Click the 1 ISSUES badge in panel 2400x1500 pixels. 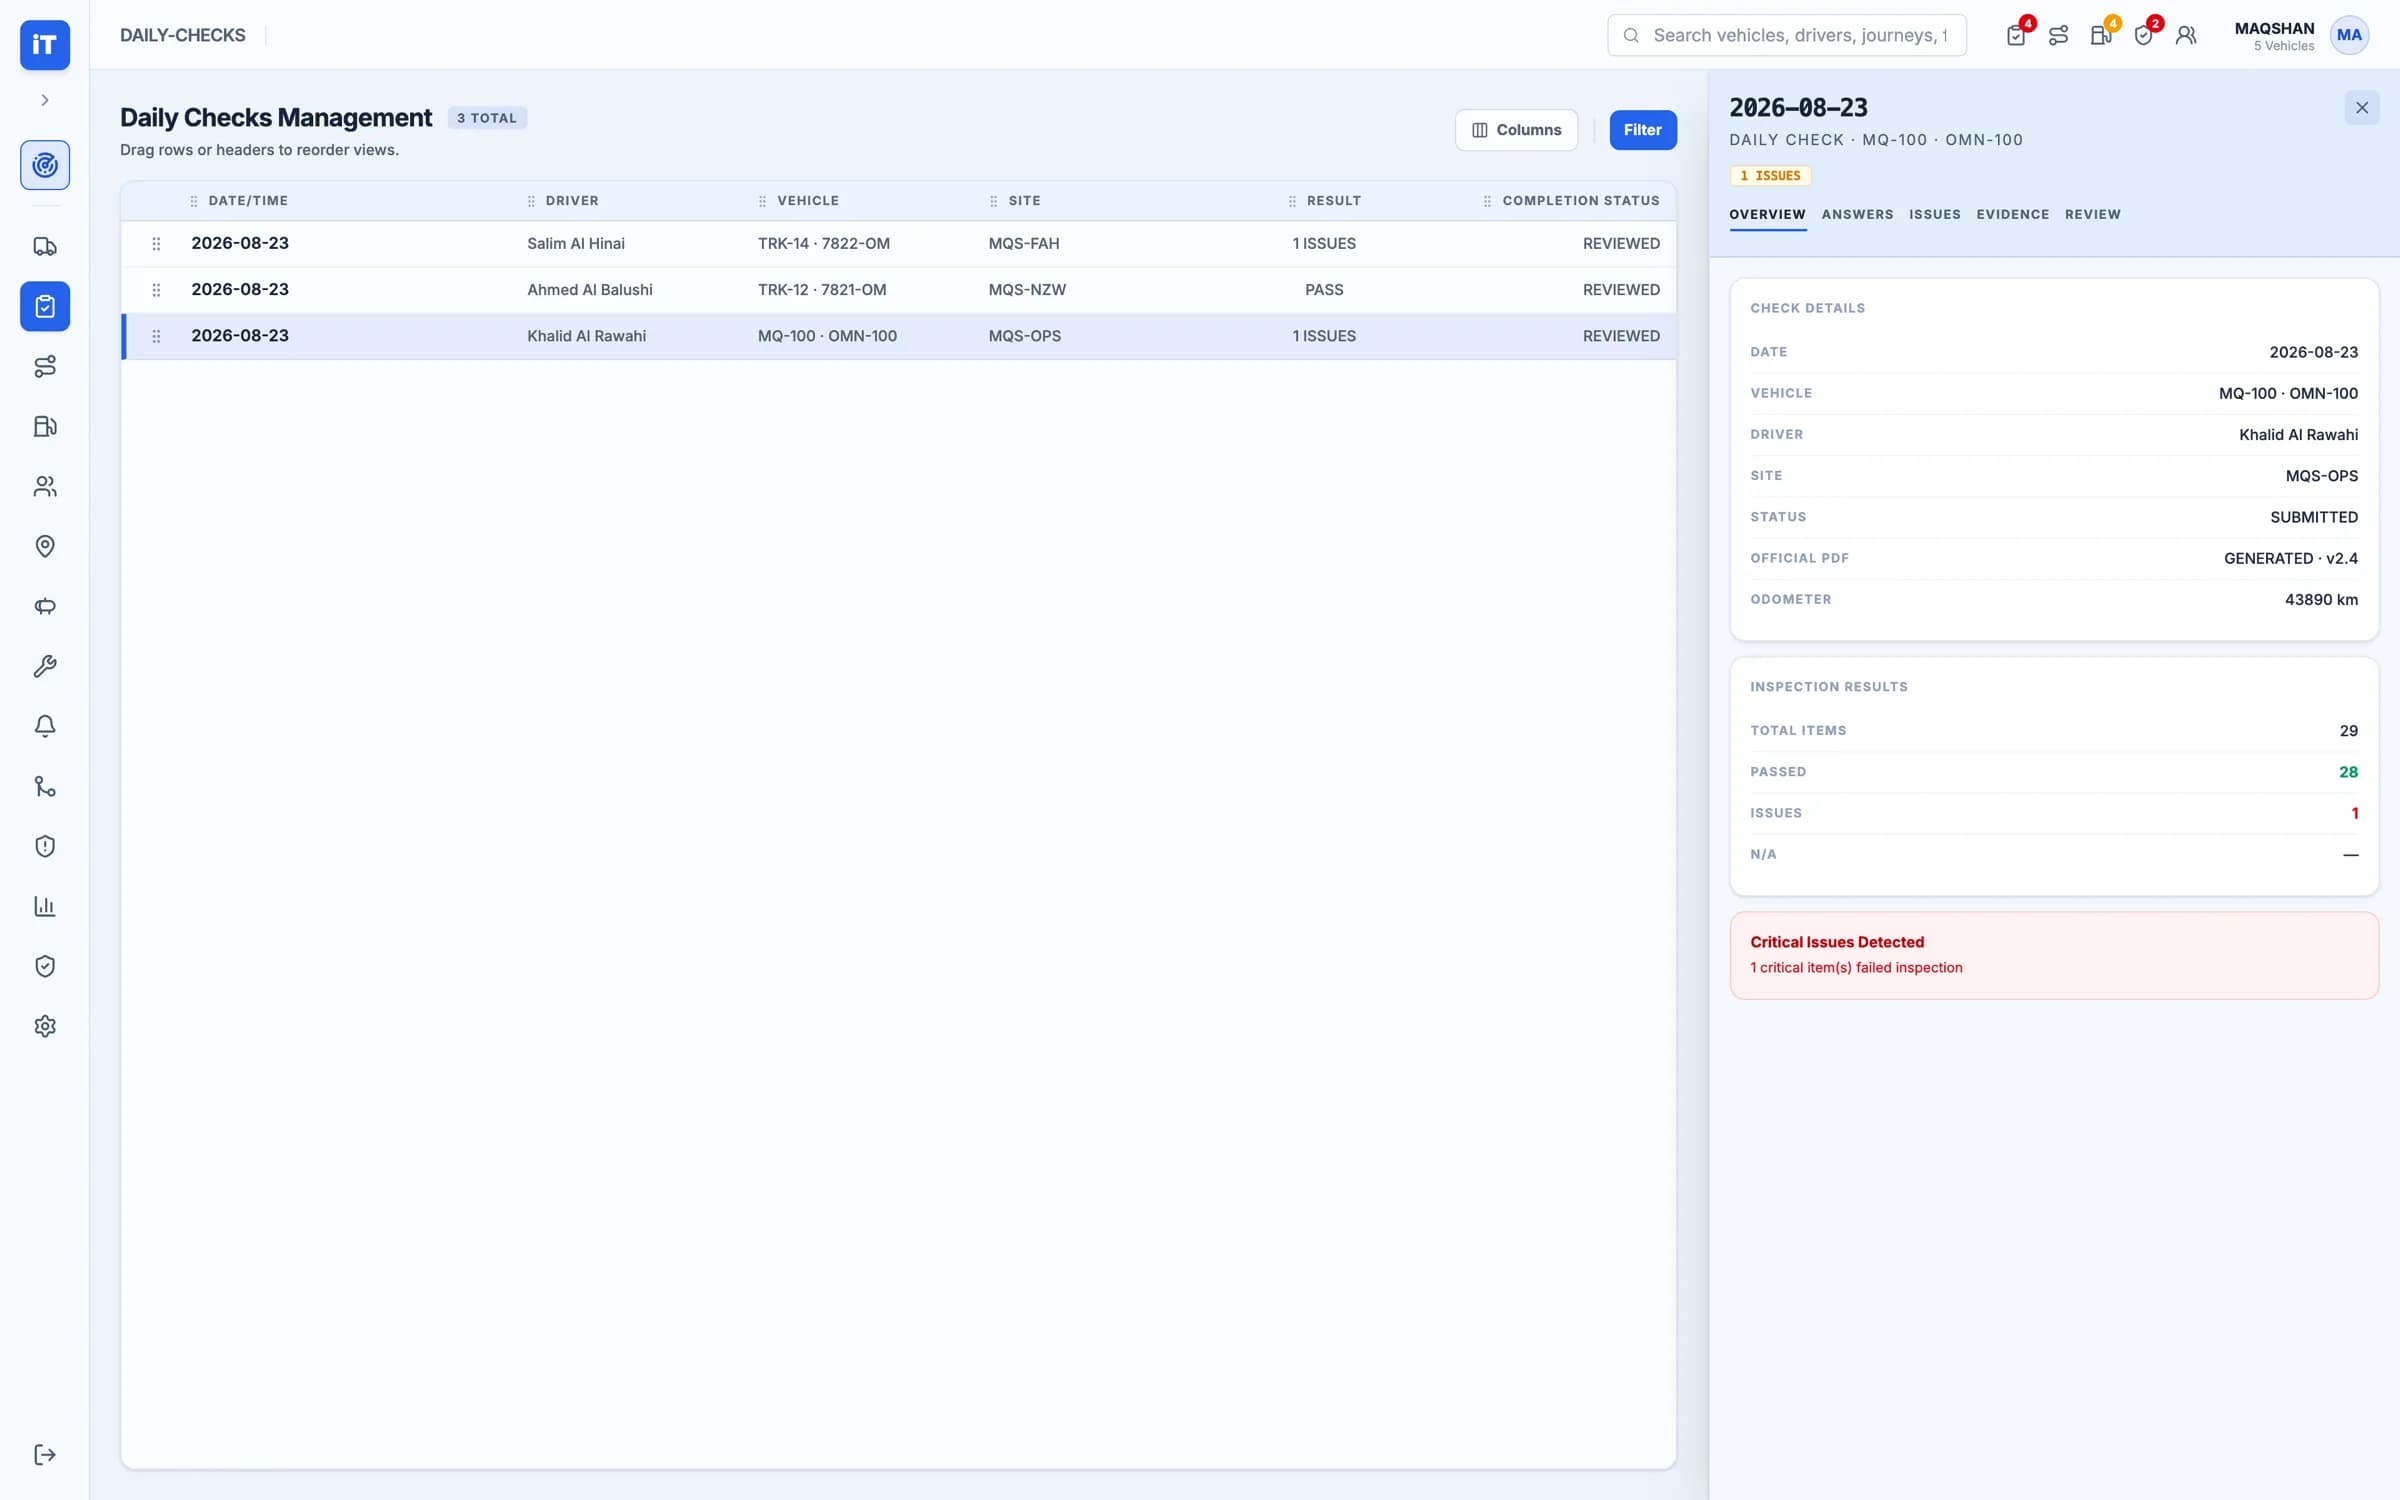click(x=1770, y=176)
